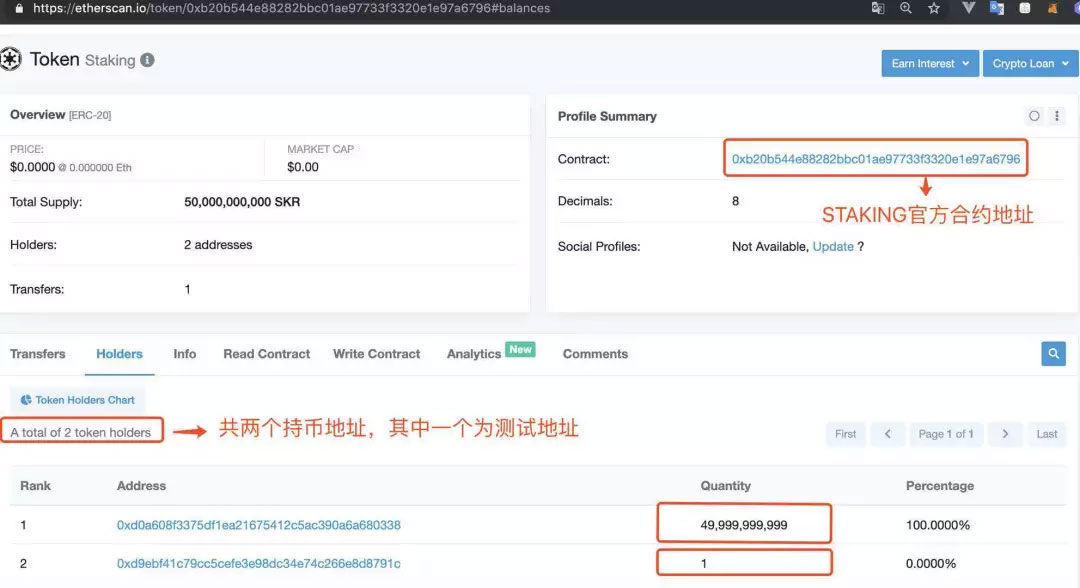Click the Address column header
Screen dimensions: 1080x588
[x=141, y=485]
